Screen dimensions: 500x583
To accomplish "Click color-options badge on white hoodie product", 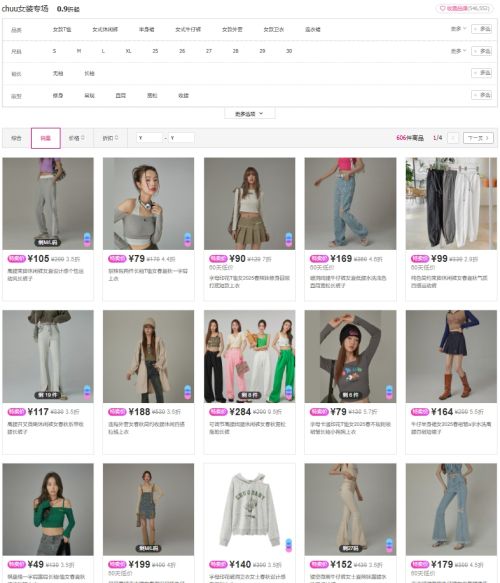I will (288, 545).
